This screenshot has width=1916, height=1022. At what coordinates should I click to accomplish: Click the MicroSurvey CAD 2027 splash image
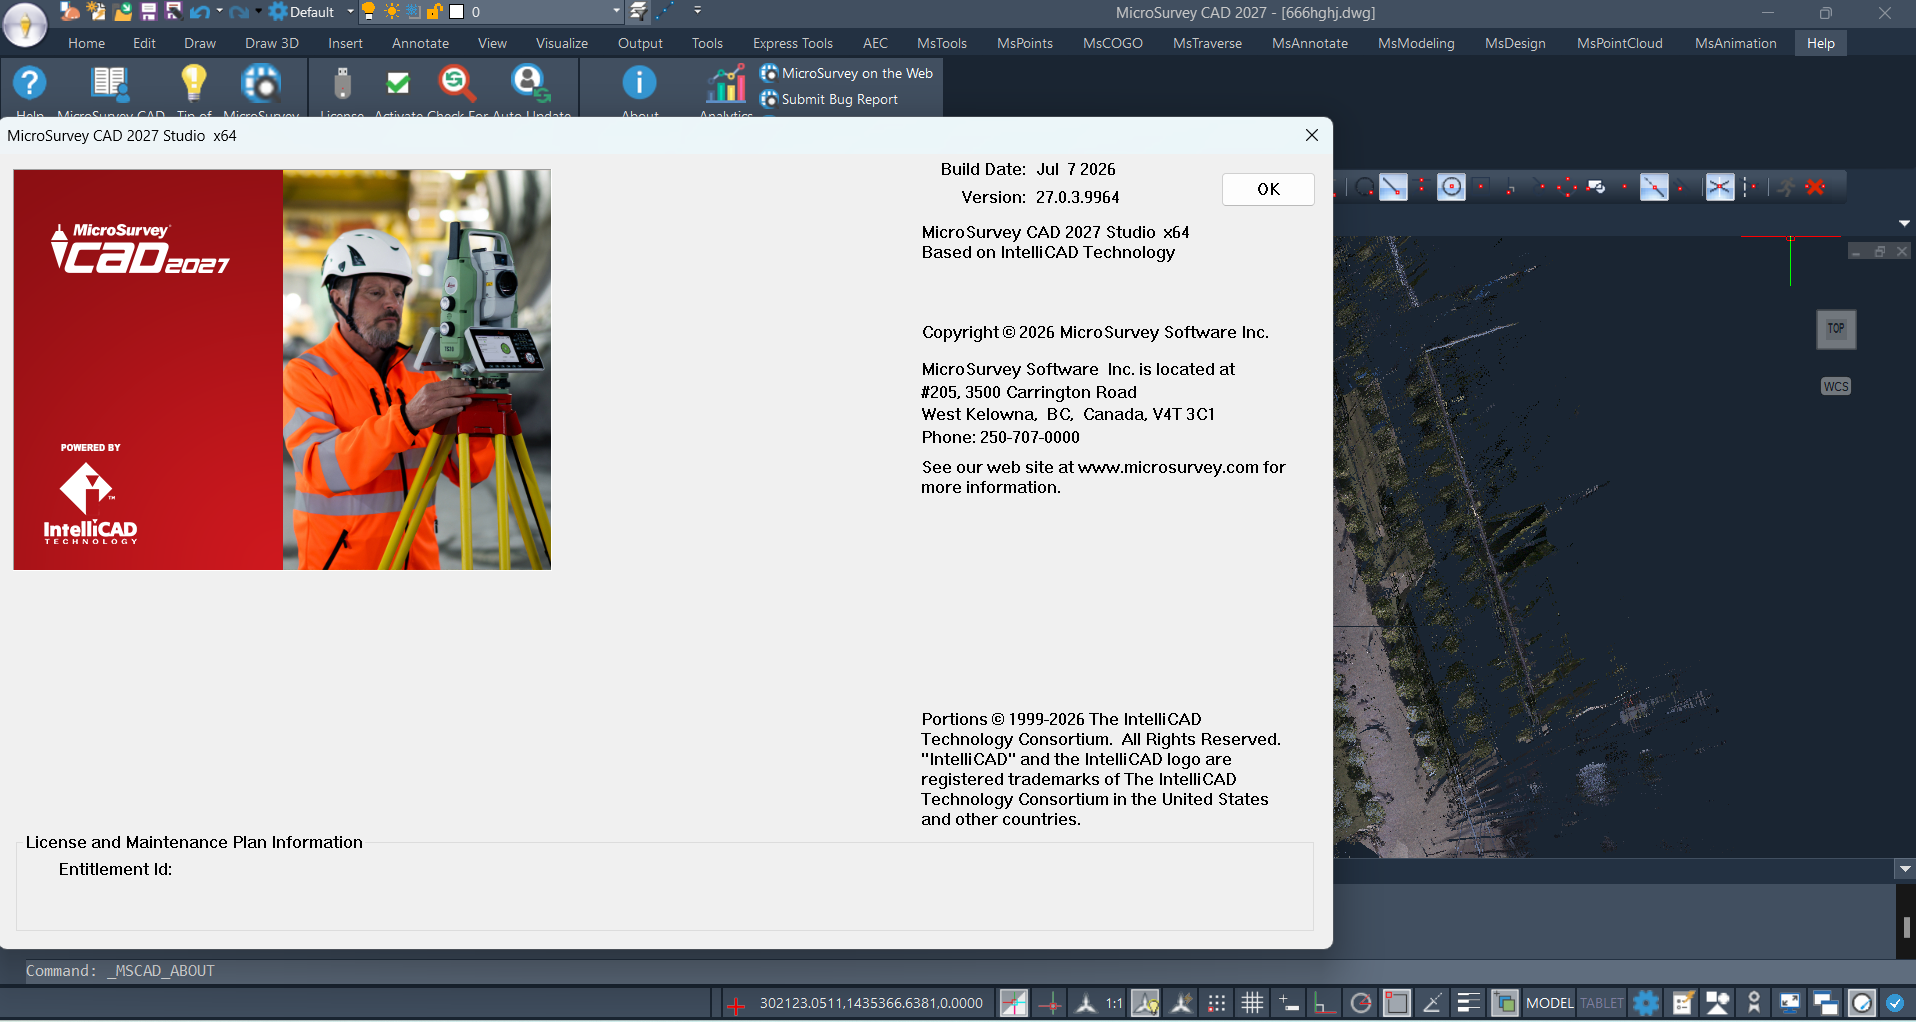pos(282,369)
